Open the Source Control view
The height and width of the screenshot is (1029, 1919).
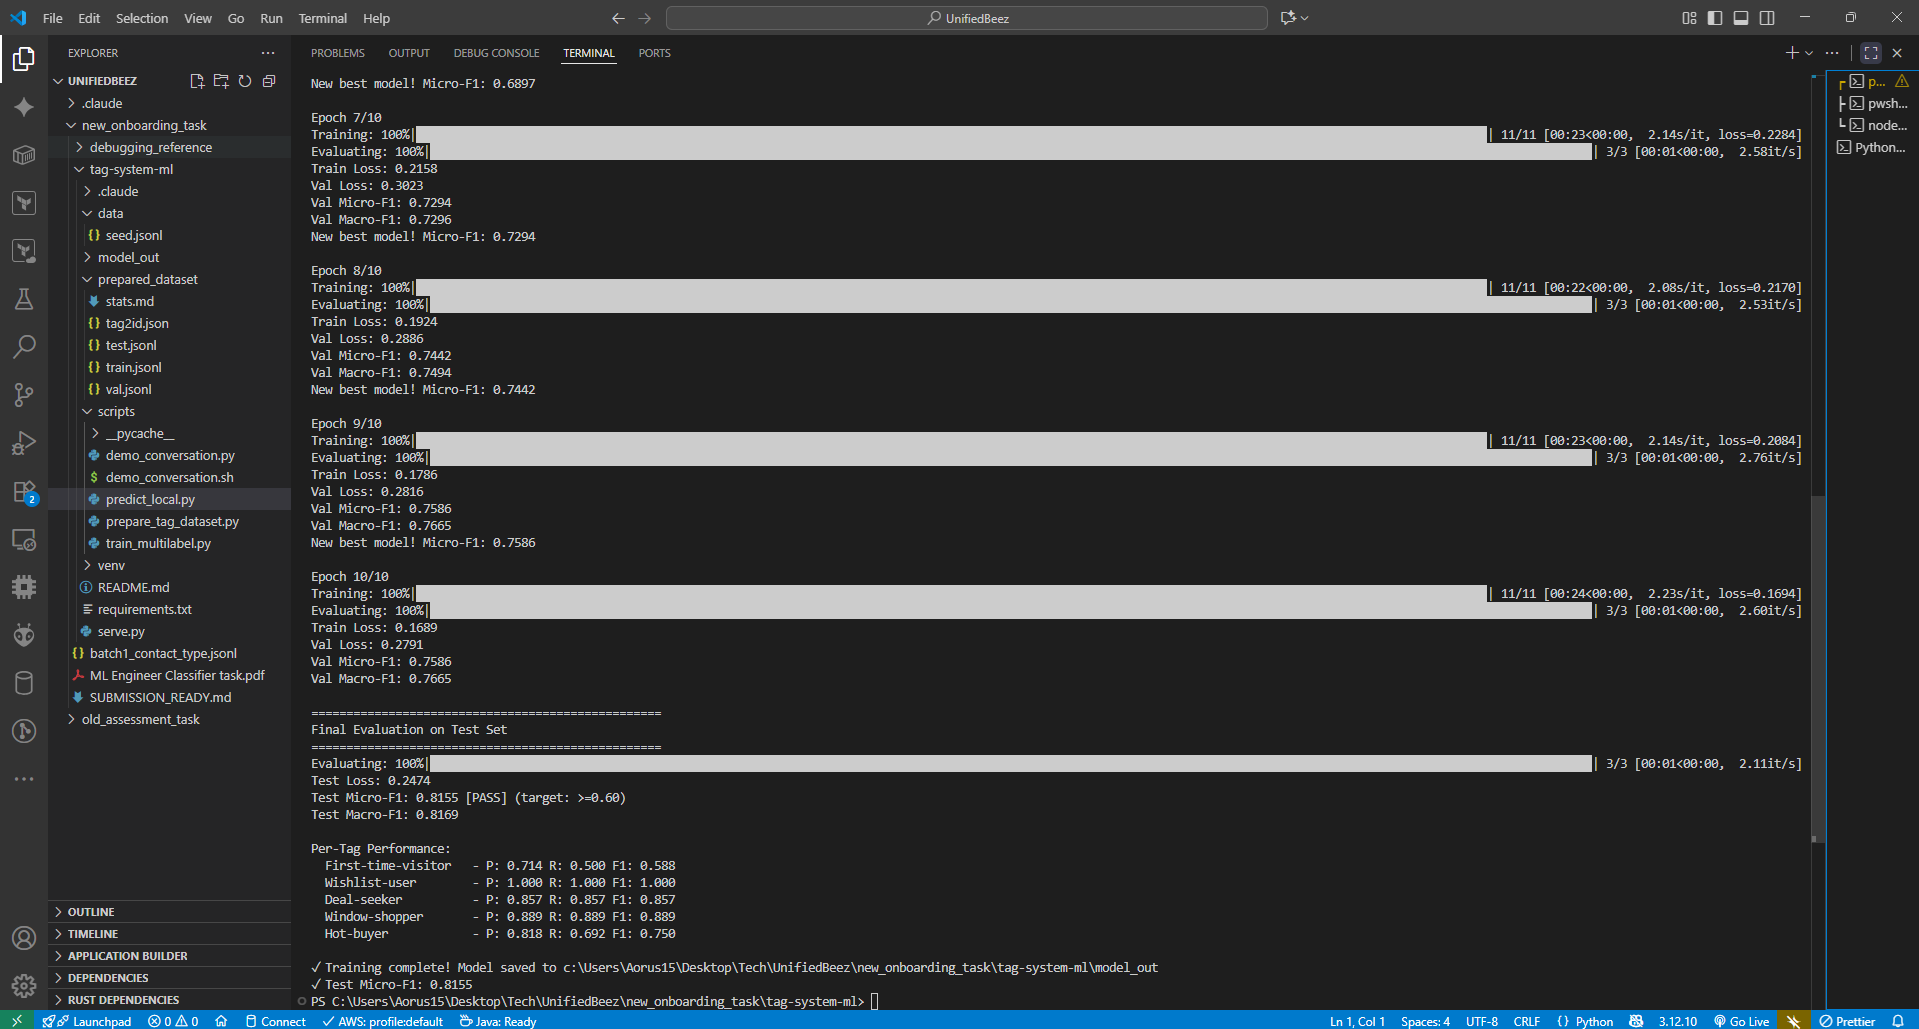tap(24, 395)
